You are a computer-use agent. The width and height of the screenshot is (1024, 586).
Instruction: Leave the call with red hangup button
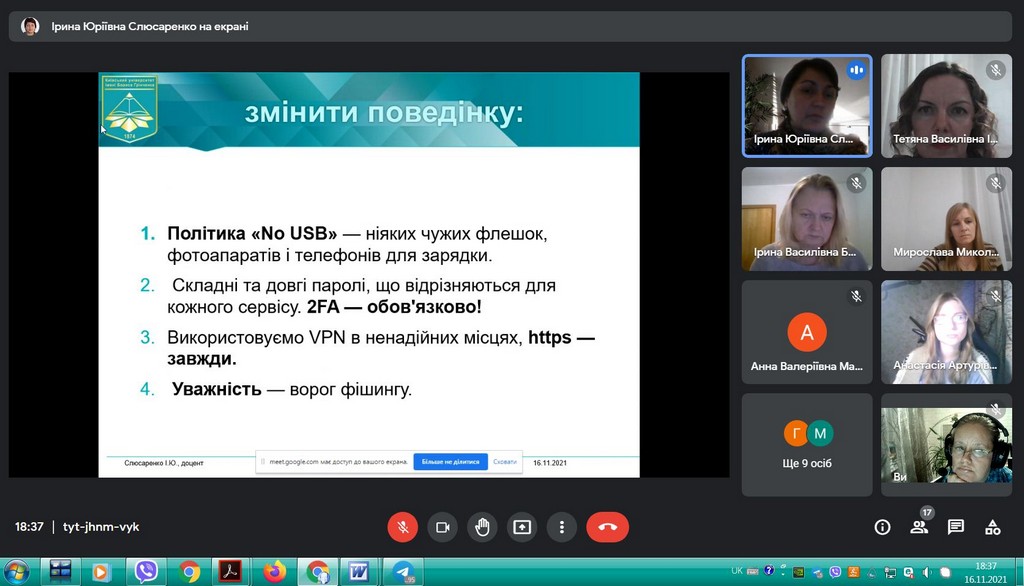pyautogui.click(x=607, y=527)
